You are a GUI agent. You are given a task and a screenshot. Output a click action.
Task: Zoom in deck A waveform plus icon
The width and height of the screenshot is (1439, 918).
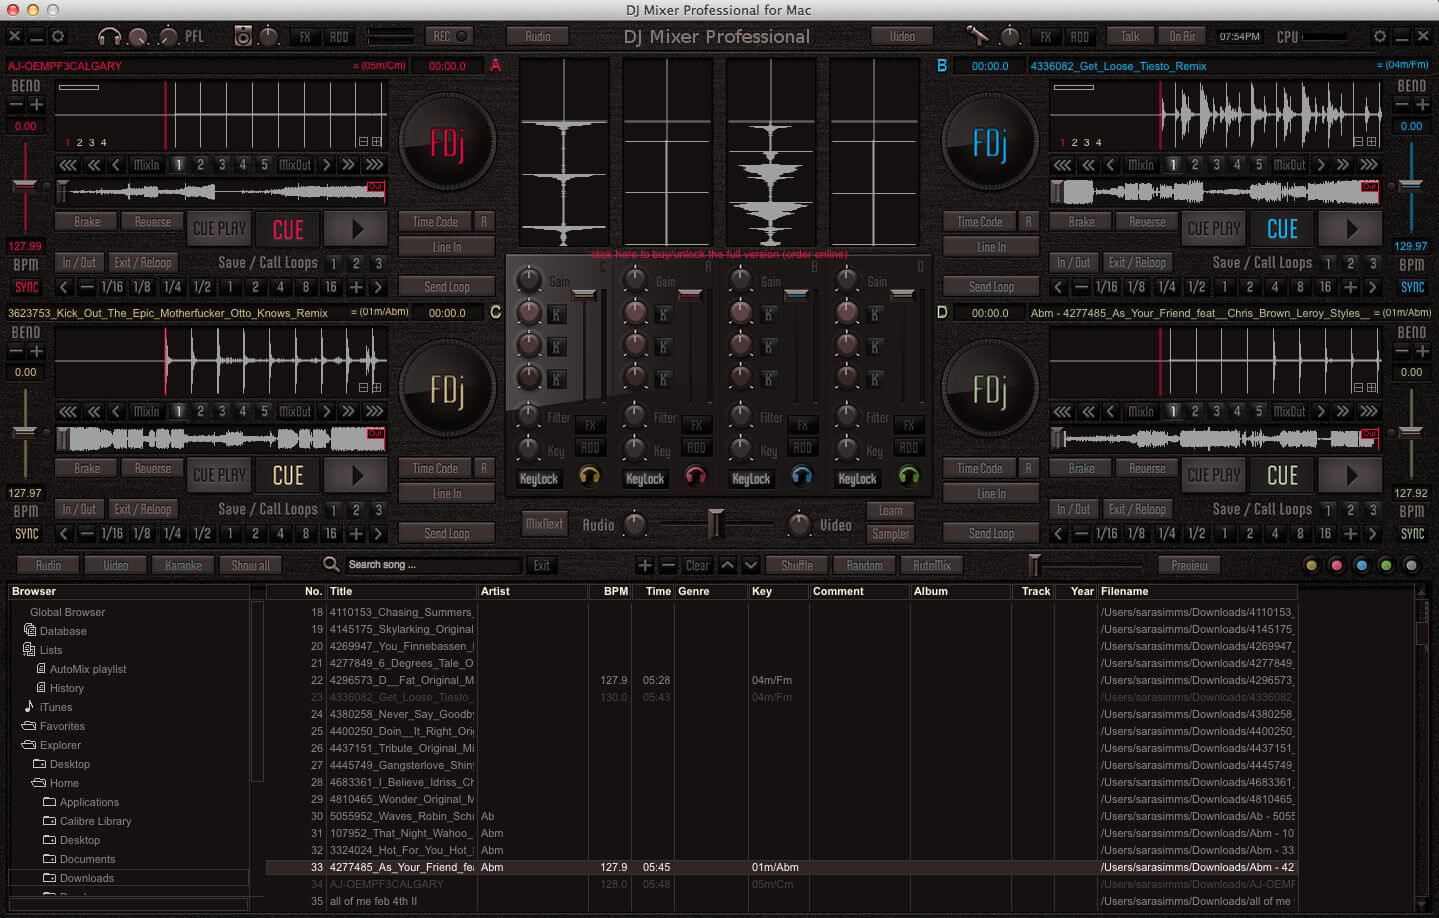click(x=376, y=141)
